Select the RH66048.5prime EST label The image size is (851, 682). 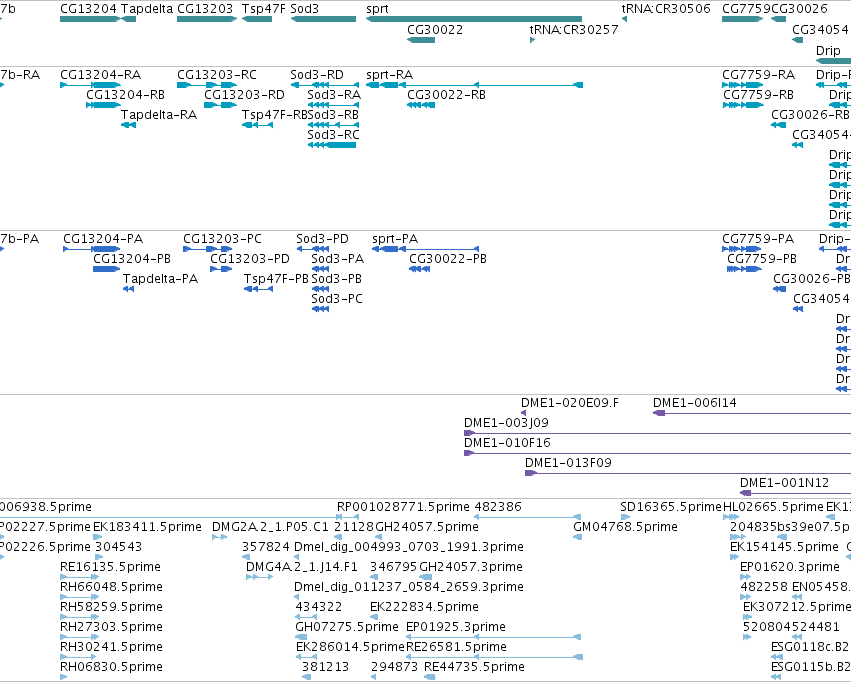(x=111, y=587)
